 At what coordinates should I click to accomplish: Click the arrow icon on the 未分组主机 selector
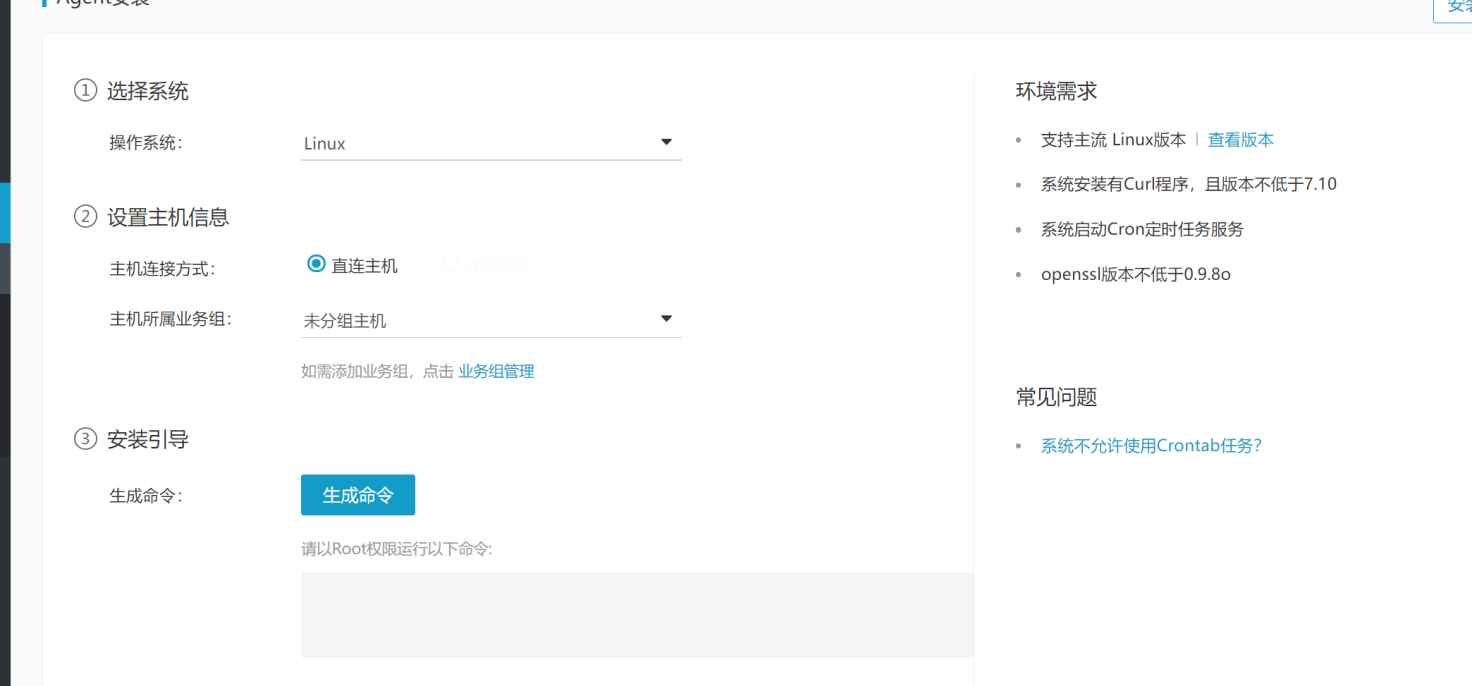tap(666, 319)
